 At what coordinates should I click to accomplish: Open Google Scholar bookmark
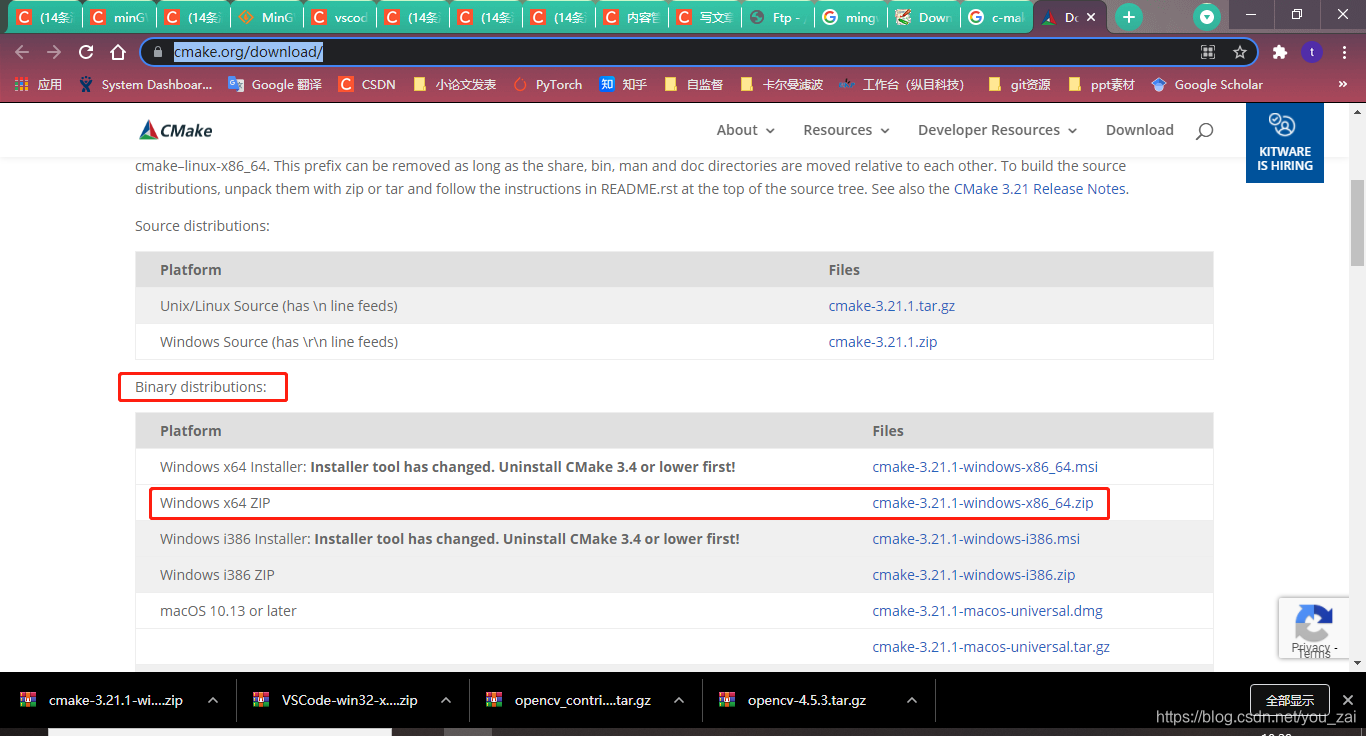click(1207, 85)
